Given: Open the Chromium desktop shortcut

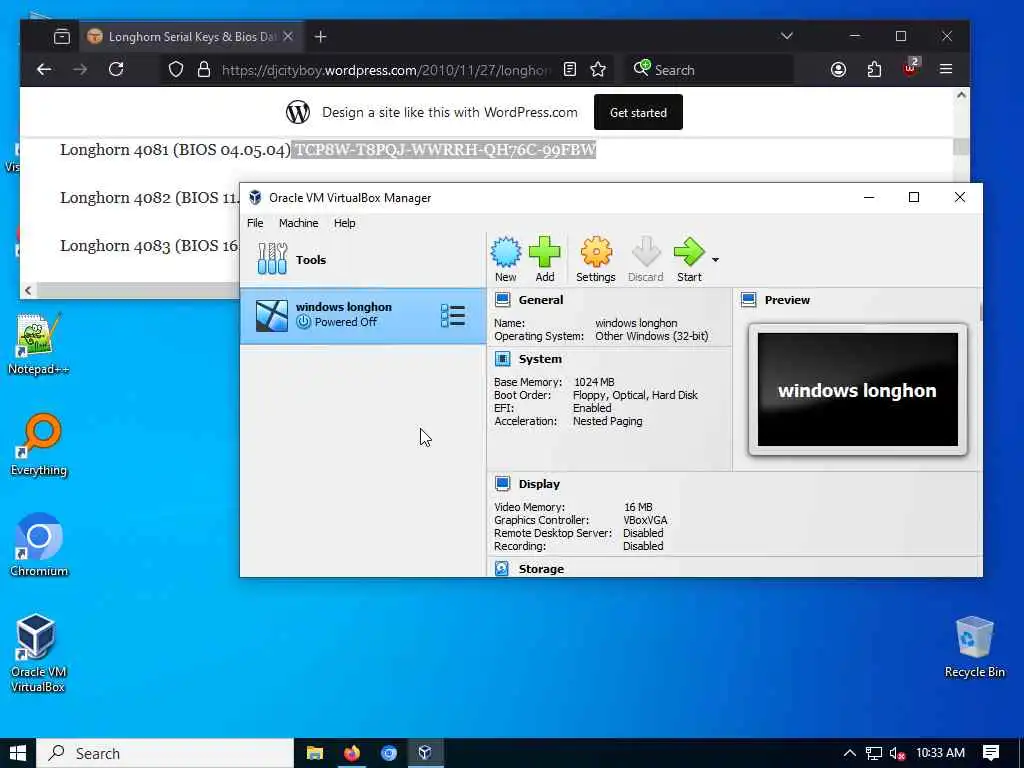Looking at the screenshot, I should [x=39, y=545].
